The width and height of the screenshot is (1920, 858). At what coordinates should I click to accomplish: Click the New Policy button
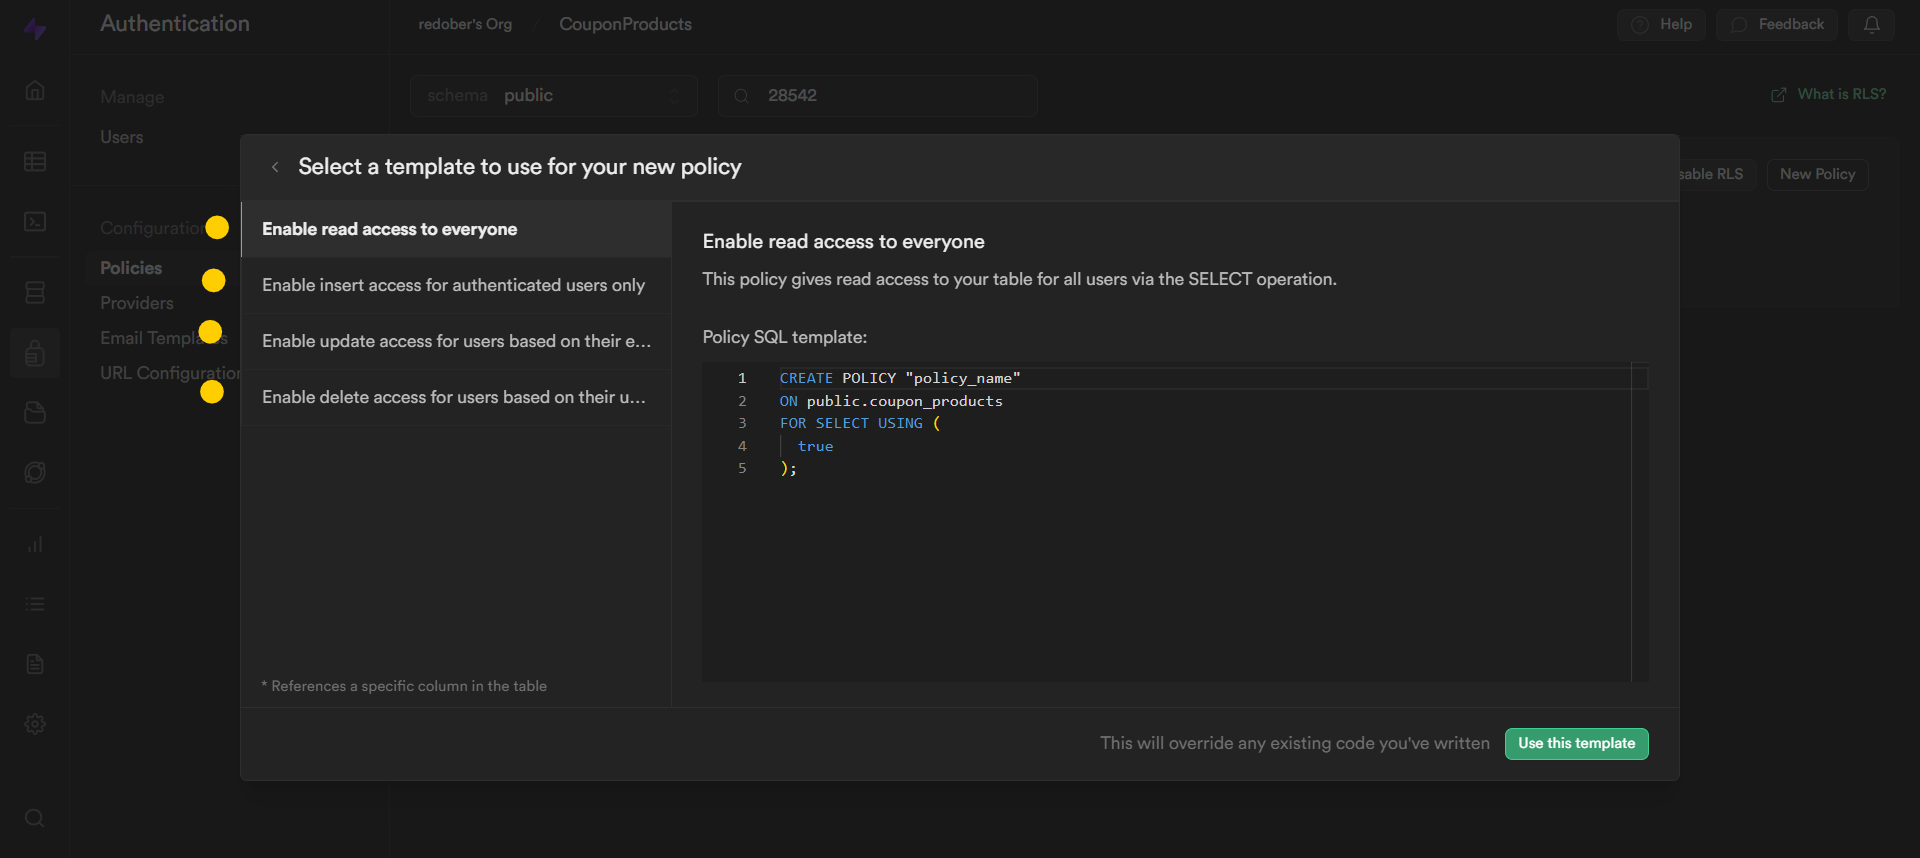pos(1817,175)
